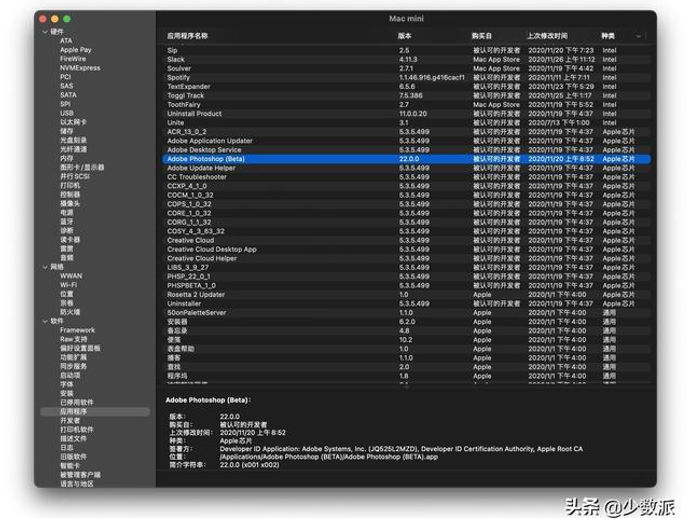Select PCI in the sidebar
This screenshot has width=690, height=518.
point(66,77)
